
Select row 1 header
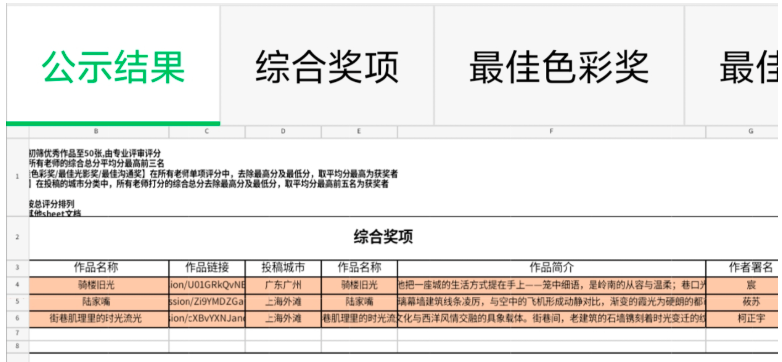click(x=17, y=177)
